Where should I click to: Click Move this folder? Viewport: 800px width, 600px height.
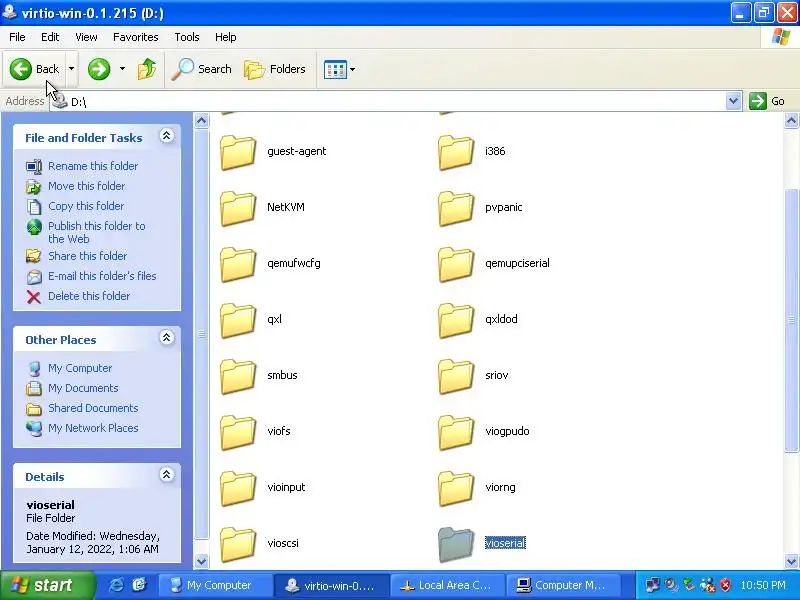pyautogui.click(x=86, y=186)
